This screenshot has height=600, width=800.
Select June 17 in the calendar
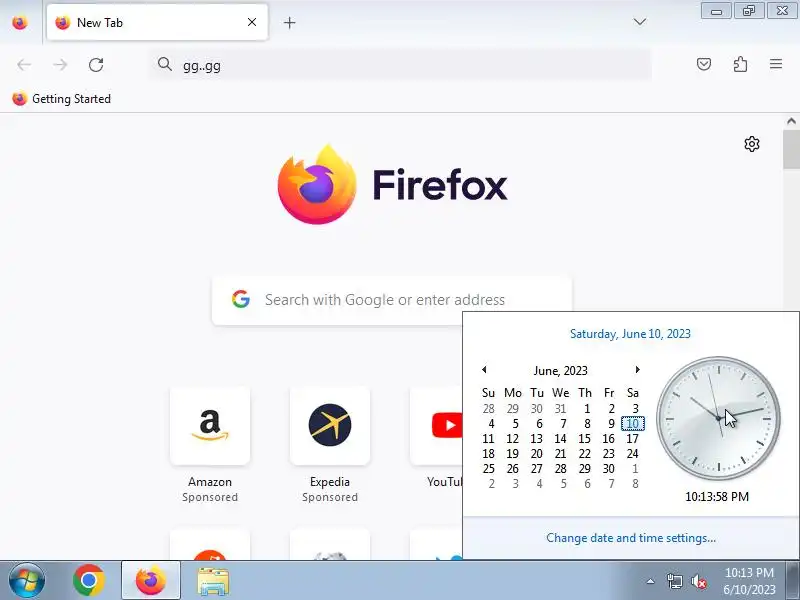[x=632, y=439]
